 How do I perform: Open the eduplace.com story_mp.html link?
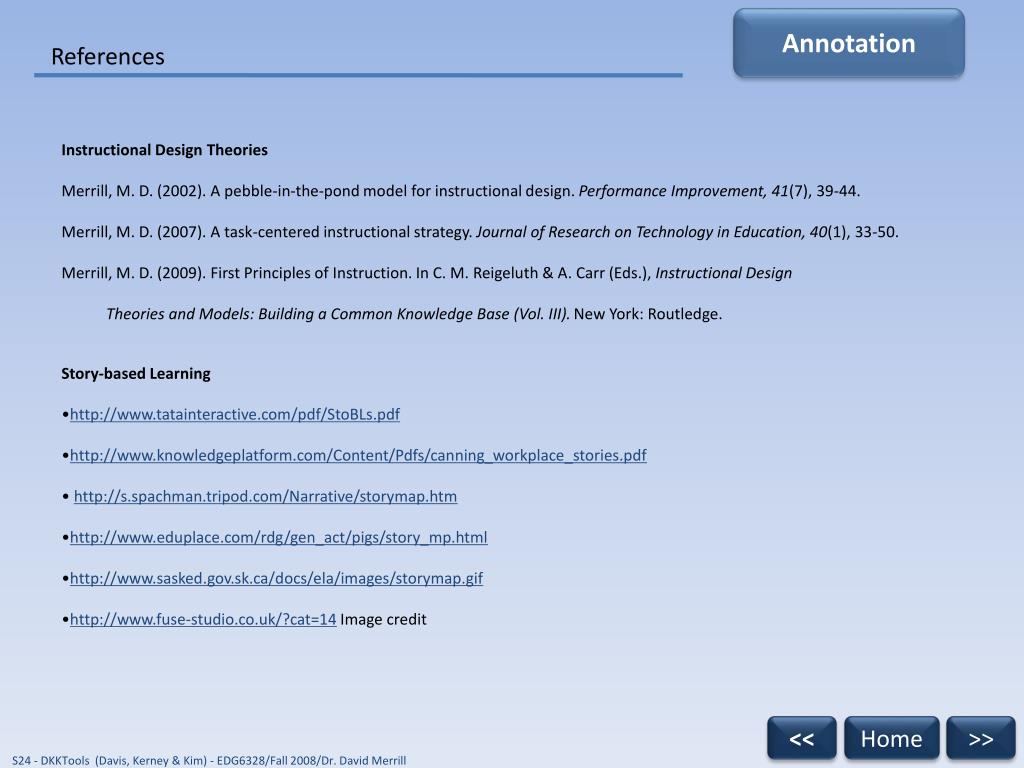click(278, 537)
